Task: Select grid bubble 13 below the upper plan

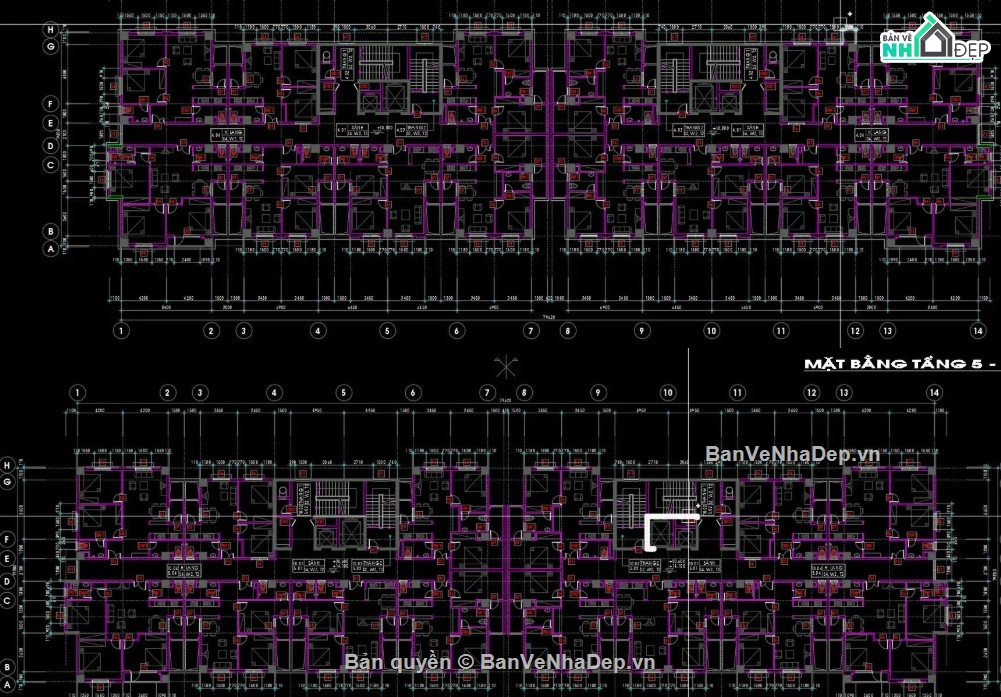Action: (887, 331)
